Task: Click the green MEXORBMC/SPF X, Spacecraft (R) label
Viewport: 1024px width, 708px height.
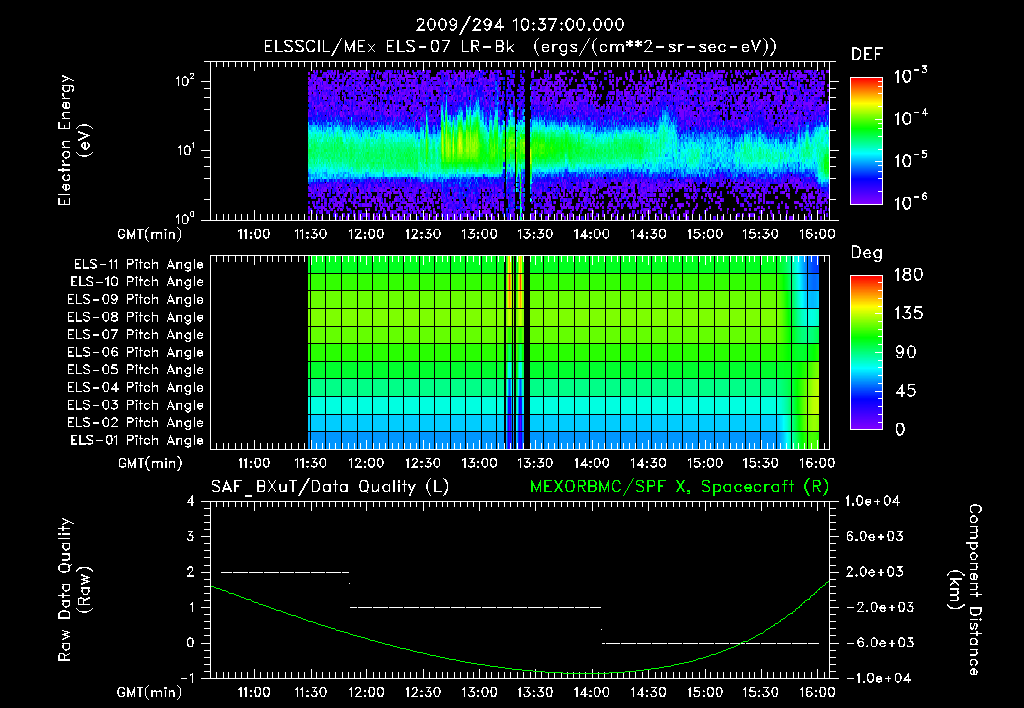Action: pos(679,487)
